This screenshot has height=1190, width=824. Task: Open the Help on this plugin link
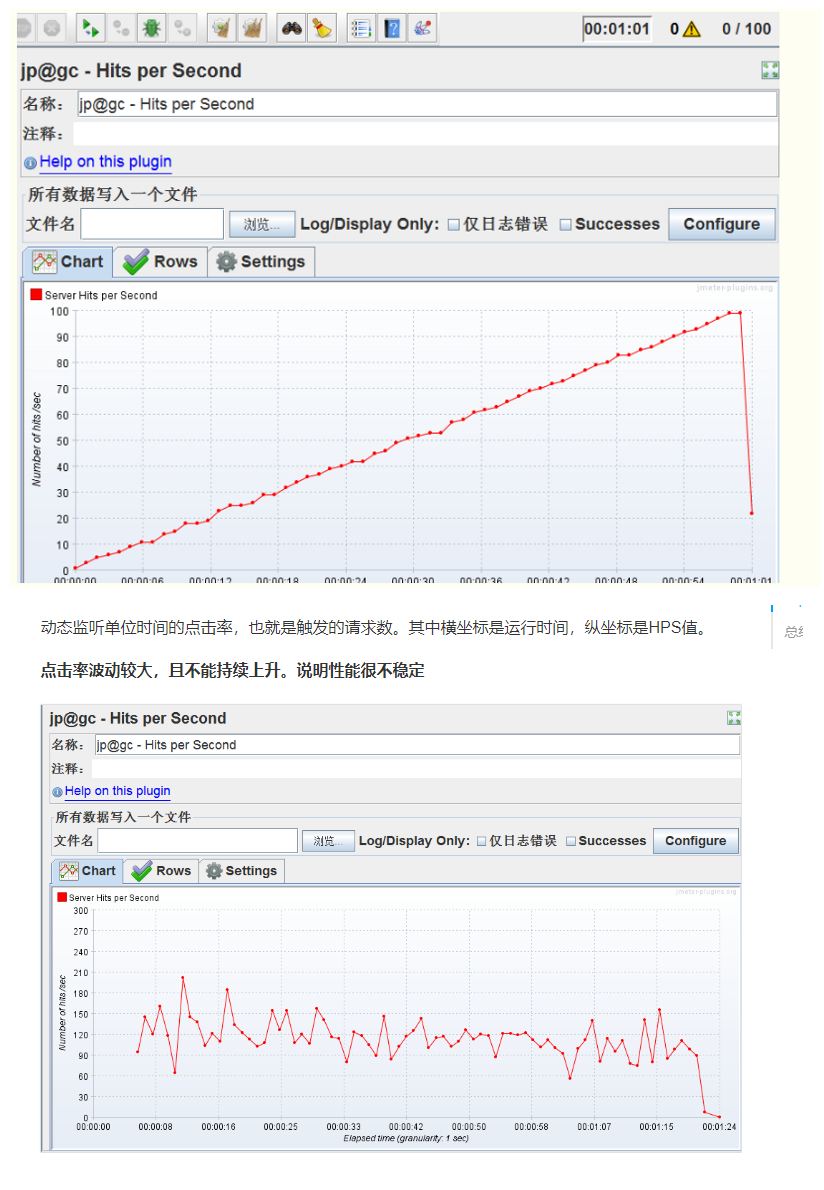104,161
